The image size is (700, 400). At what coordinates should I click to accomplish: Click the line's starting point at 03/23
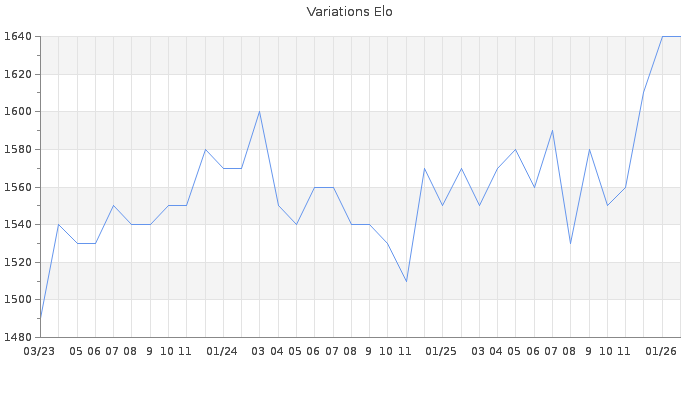click(40, 318)
